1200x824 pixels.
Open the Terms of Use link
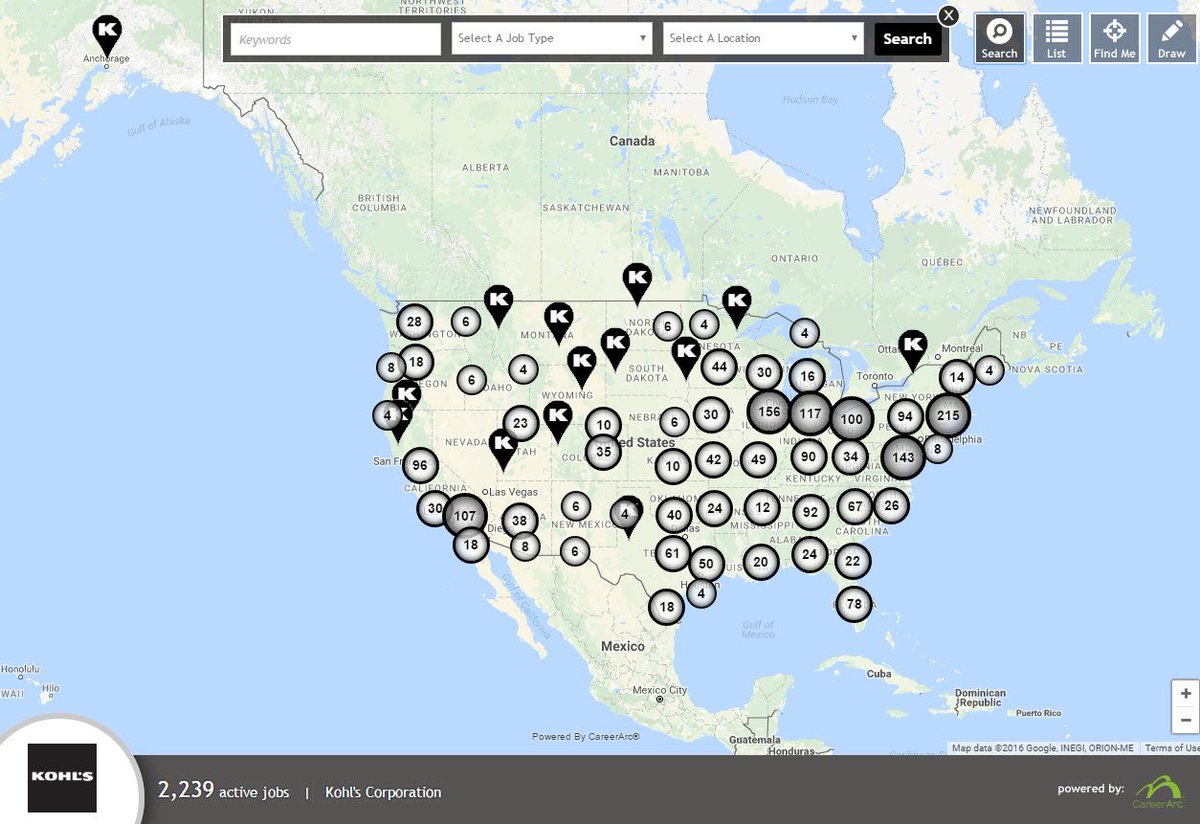(1172, 748)
